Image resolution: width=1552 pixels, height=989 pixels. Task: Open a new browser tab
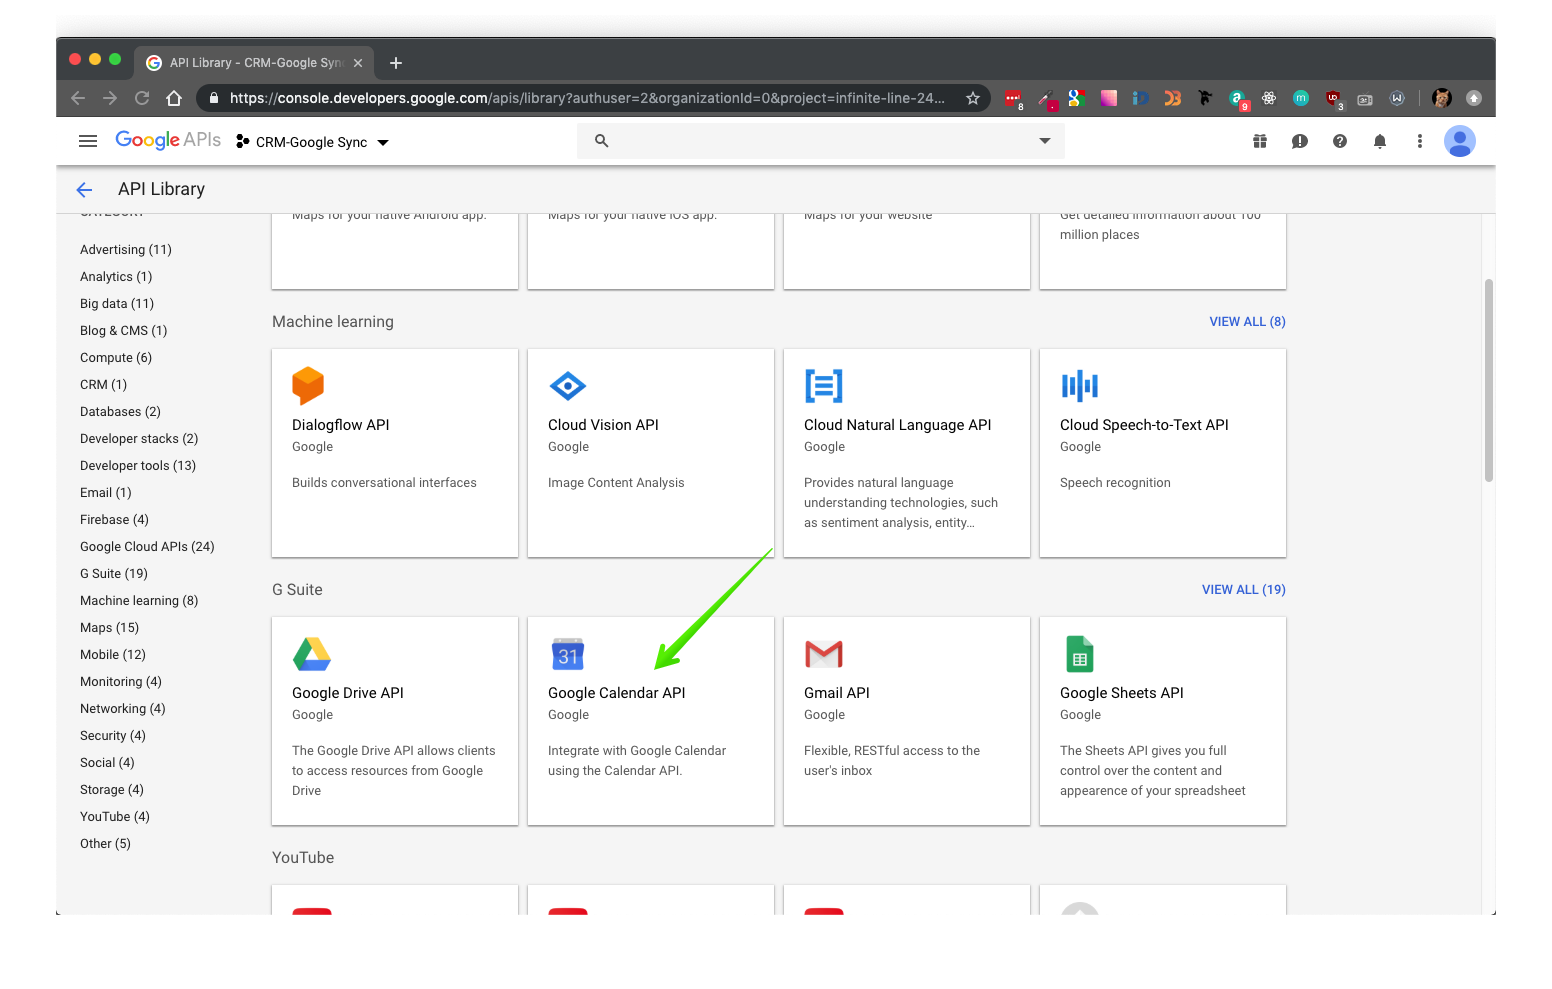tap(396, 63)
